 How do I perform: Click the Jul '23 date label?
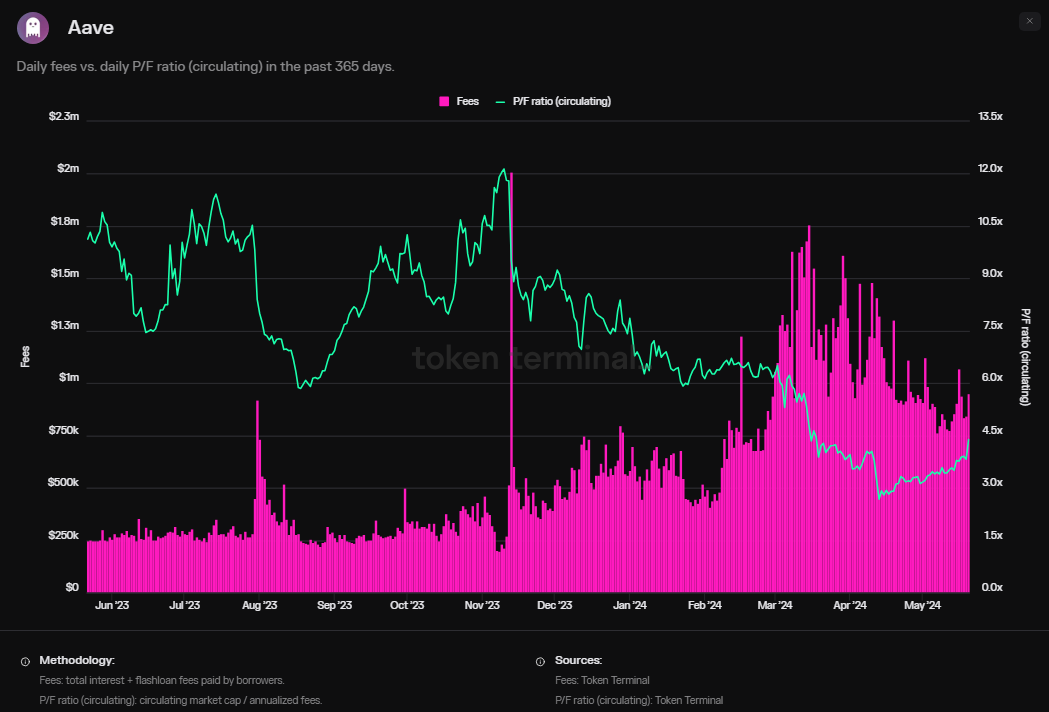(185, 606)
